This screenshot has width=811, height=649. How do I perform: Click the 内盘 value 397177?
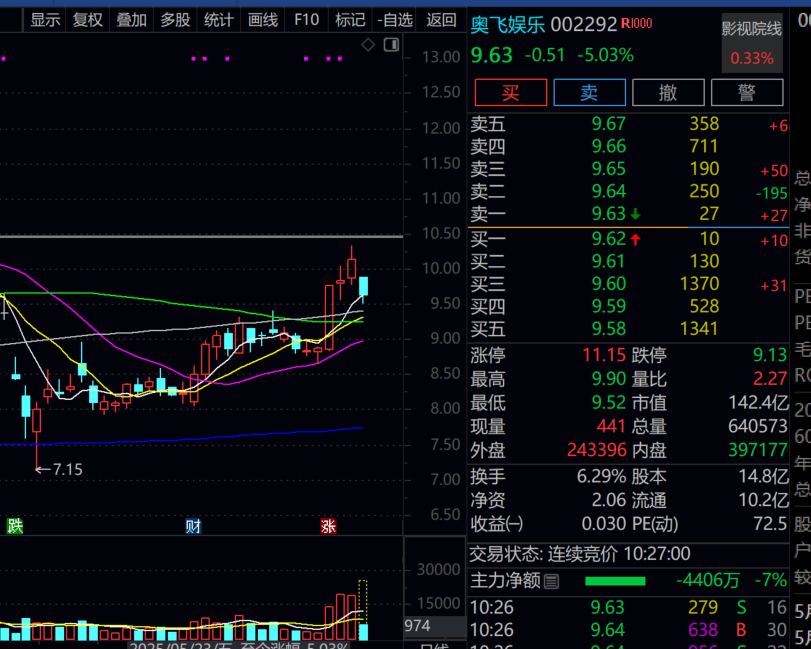pos(758,450)
